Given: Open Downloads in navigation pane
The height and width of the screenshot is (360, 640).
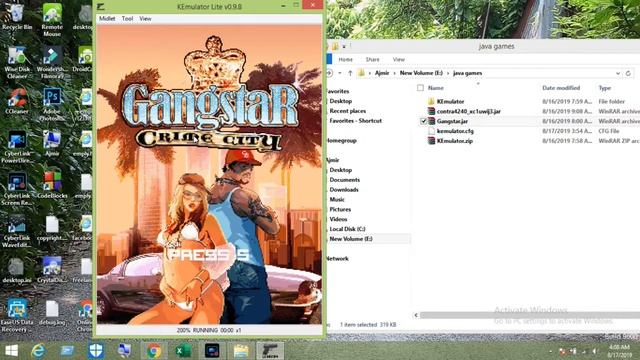Looking at the screenshot, I should point(344,189).
